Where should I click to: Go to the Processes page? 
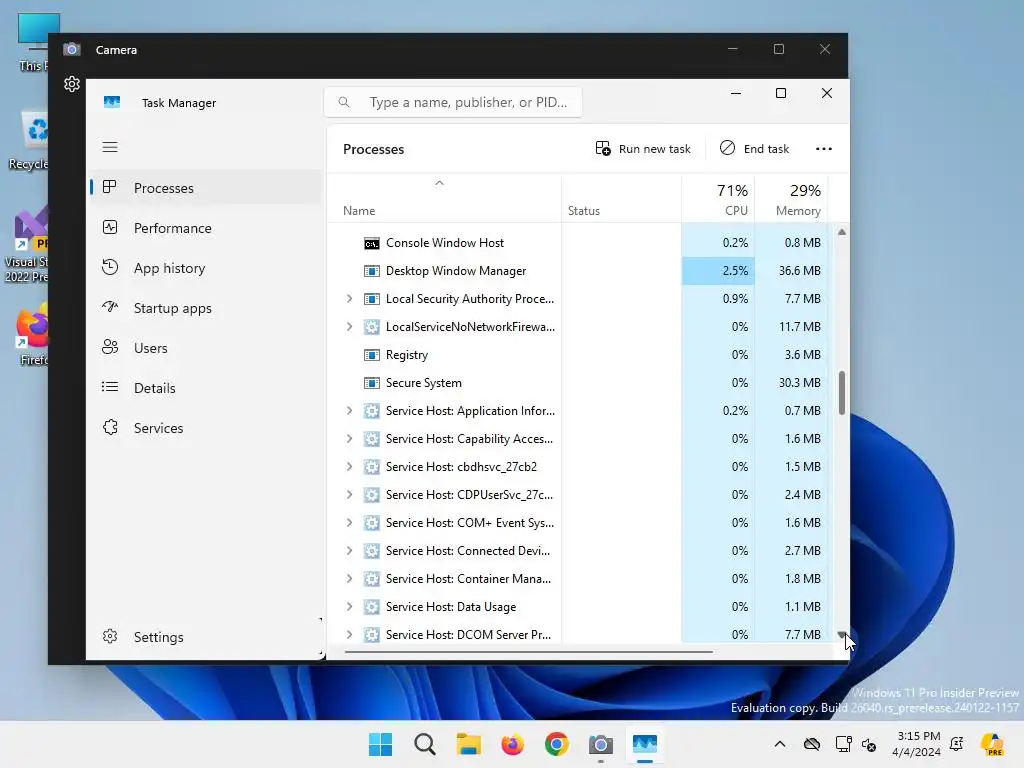pos(206,188)
